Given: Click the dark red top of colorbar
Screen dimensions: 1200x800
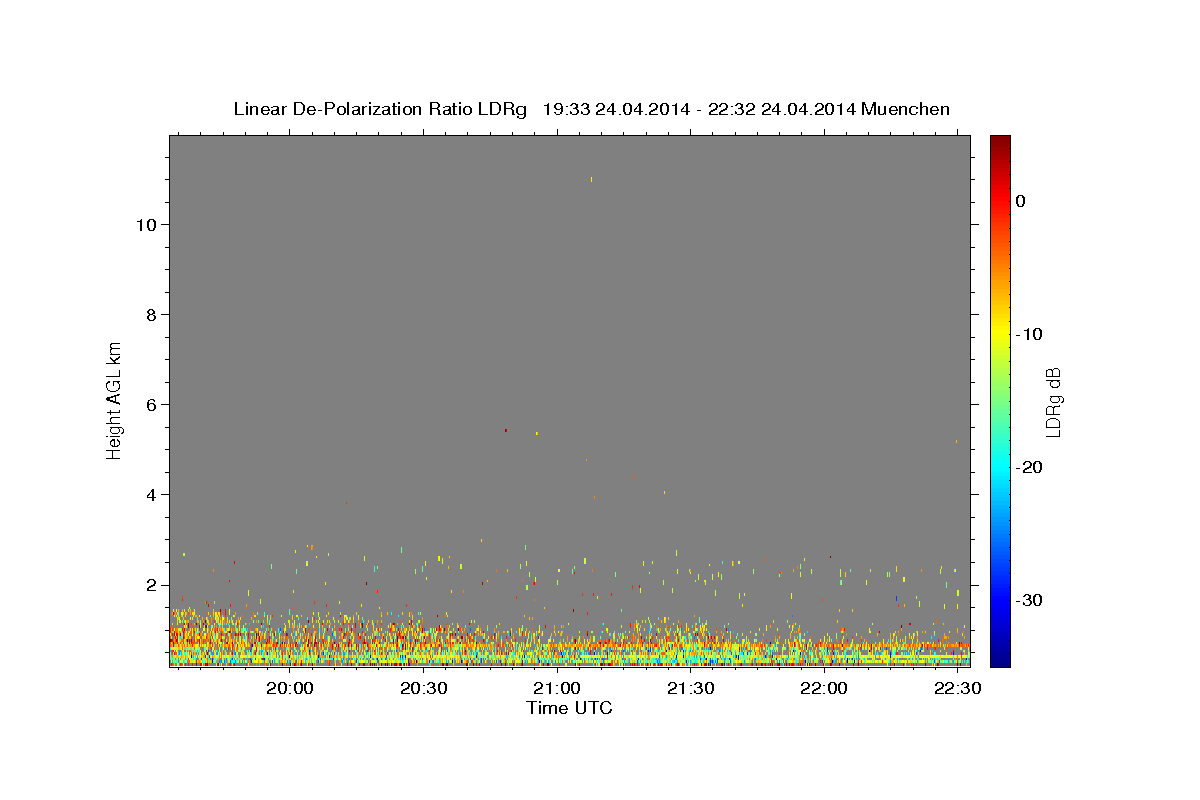Looking at the screenshot, I should coord(1000,143).
